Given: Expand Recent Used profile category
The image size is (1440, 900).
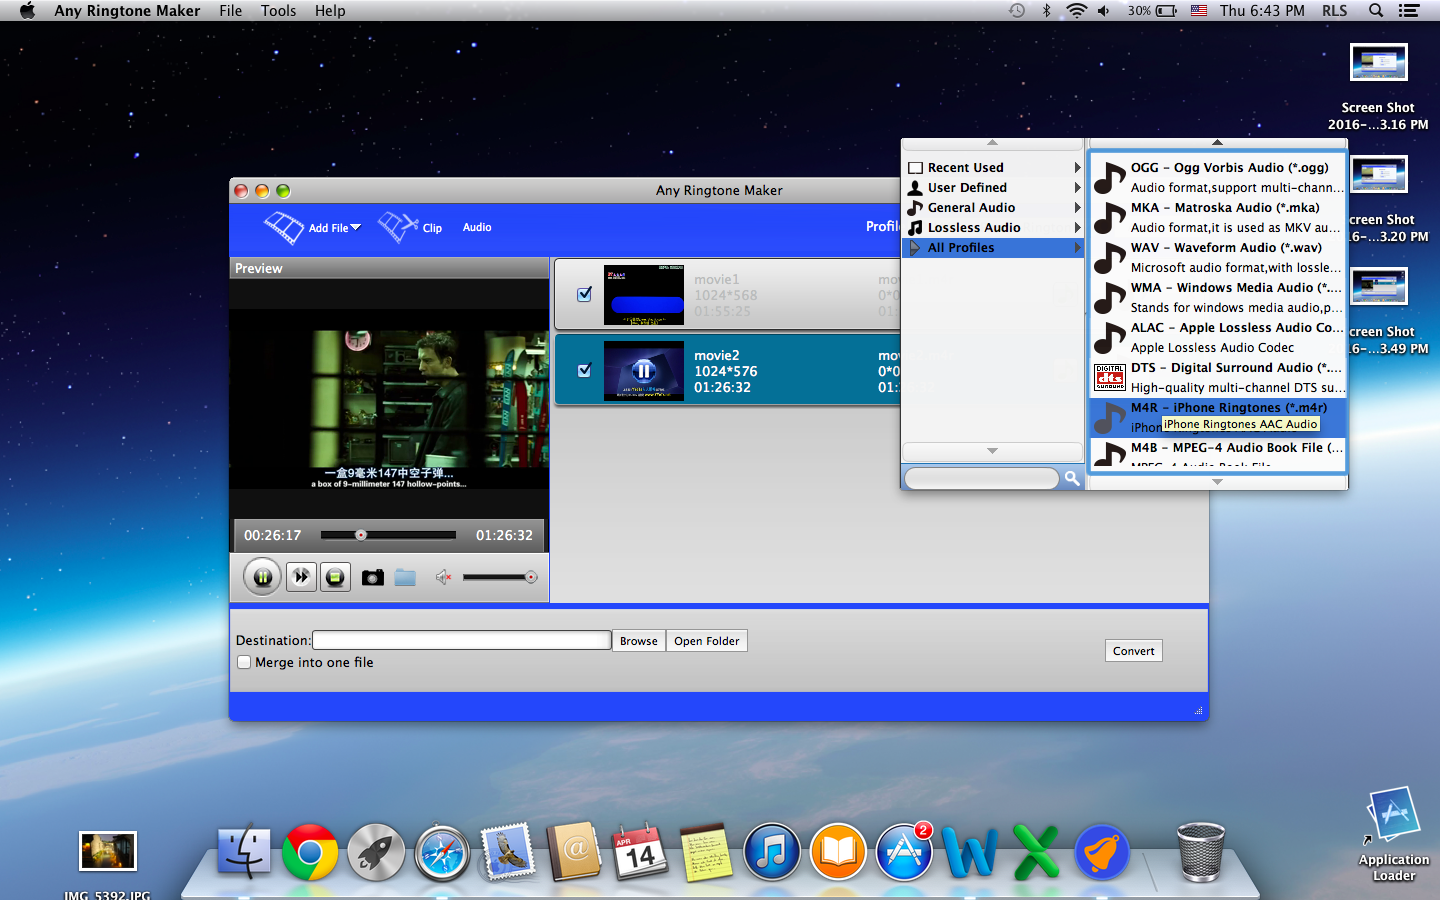Looking at the screenshot, I should point(993,167).
